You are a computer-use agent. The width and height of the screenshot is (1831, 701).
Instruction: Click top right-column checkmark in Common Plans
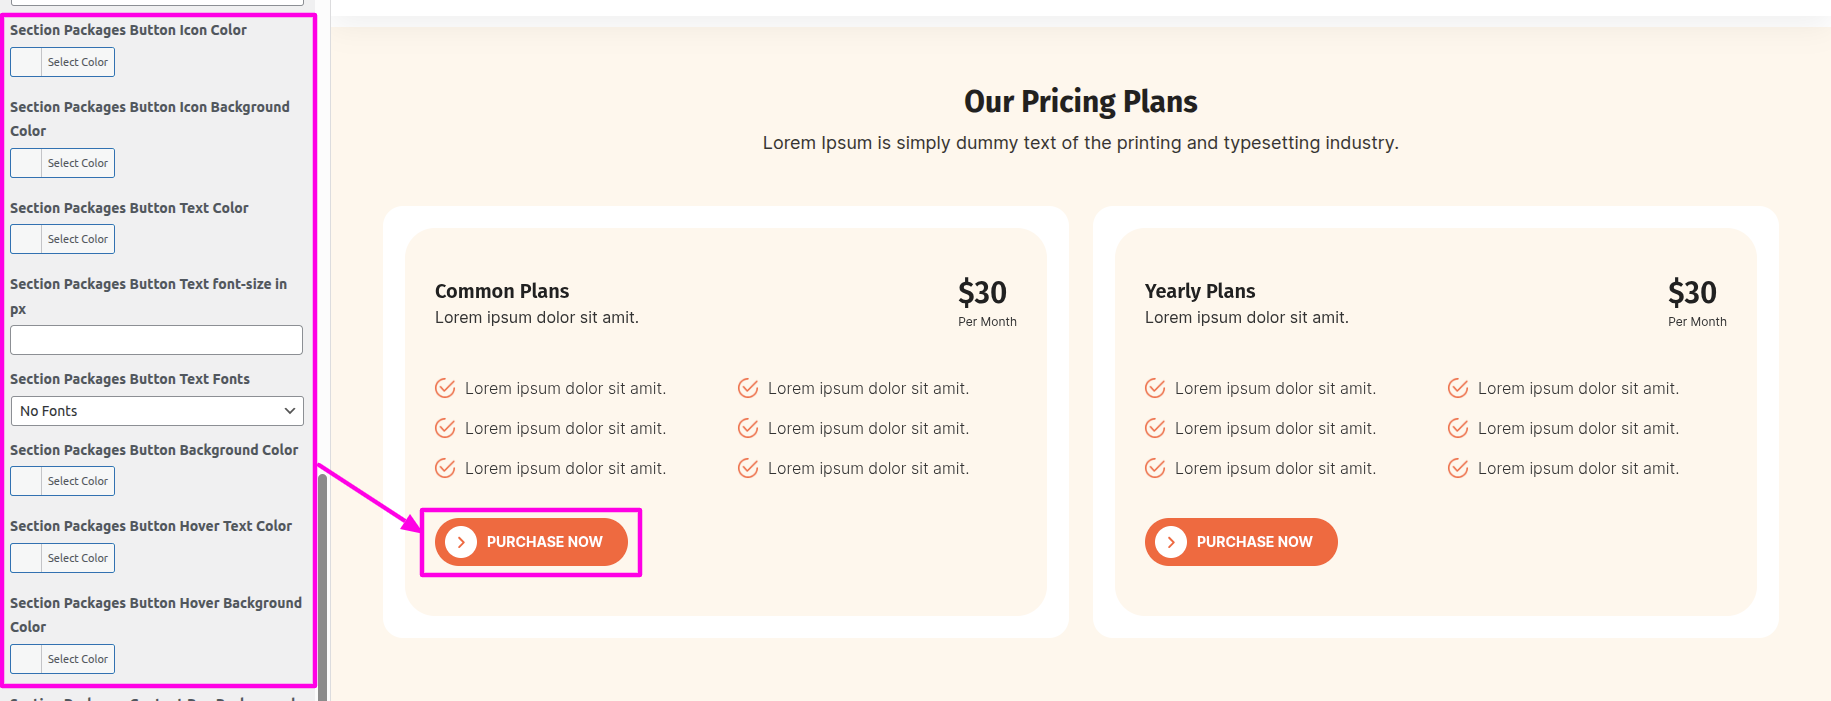tap(748, 388)
